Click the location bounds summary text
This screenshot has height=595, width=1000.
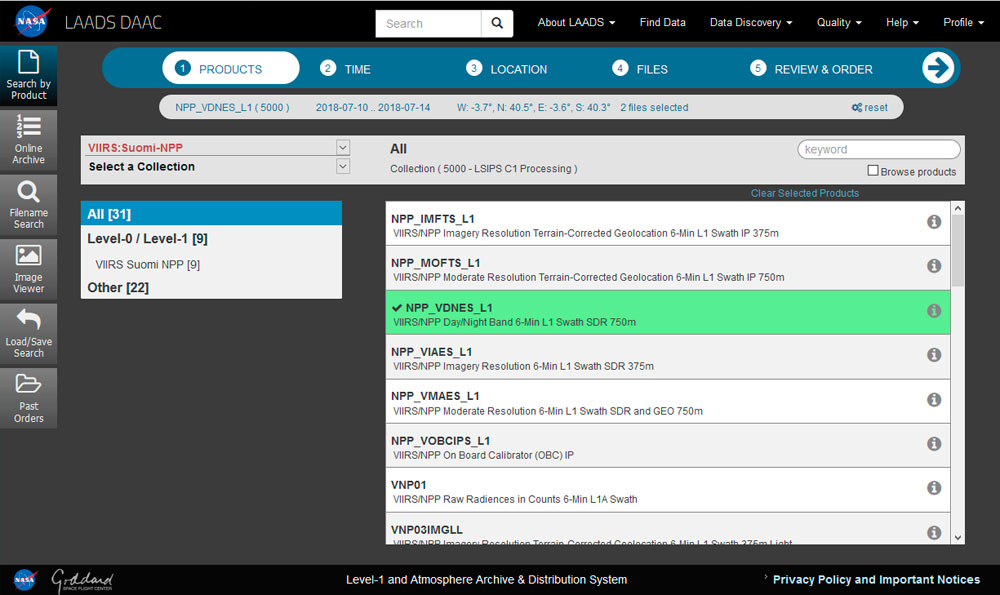tap(533, 107)
